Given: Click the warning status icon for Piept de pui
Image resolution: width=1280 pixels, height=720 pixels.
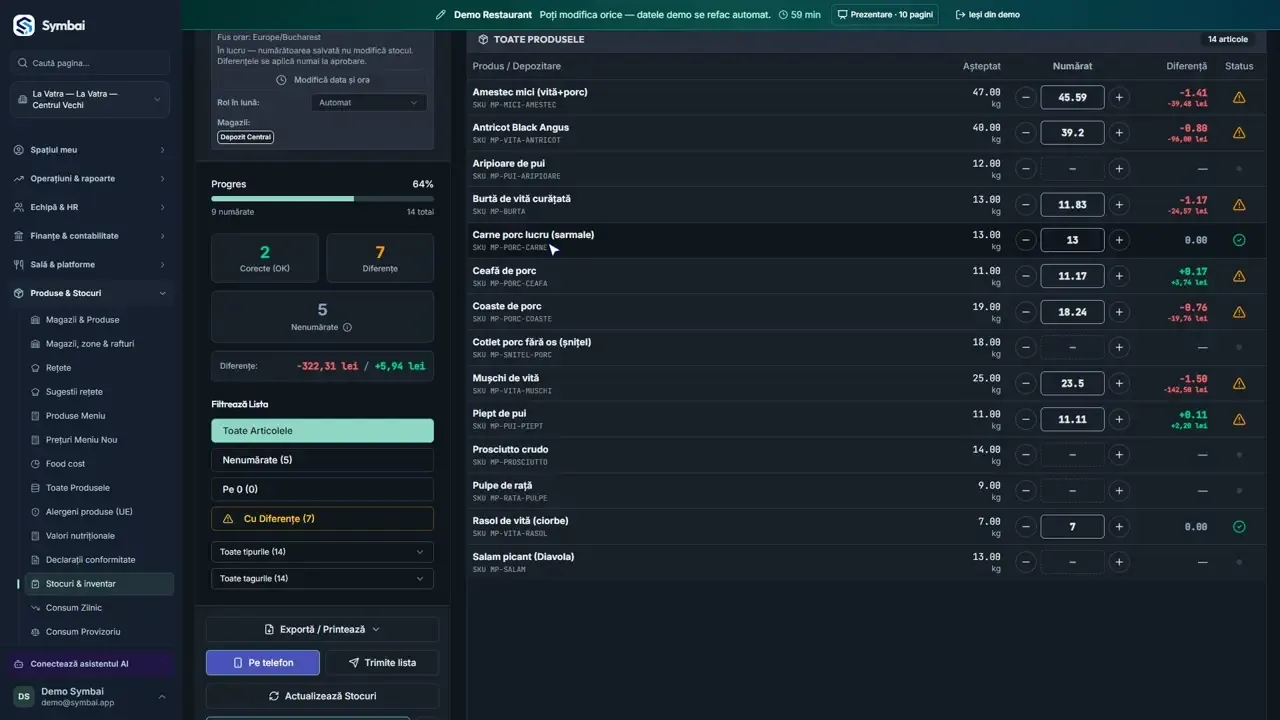Looking at the screenshot, I should 1239,419.
